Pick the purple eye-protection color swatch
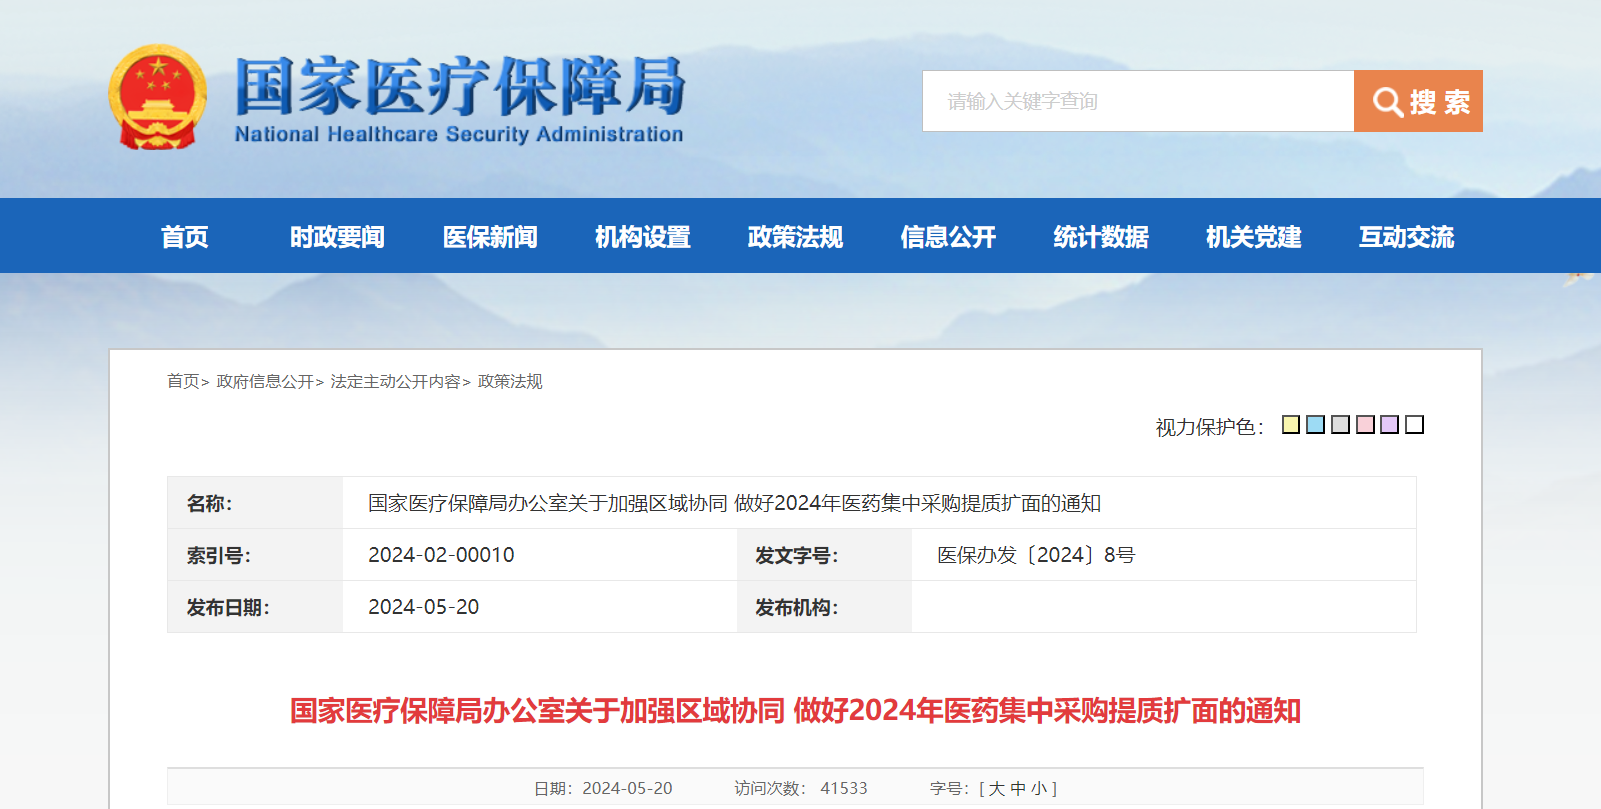Image resolution: width=1601 pixels, height=809 pixels. [1390, 425]
